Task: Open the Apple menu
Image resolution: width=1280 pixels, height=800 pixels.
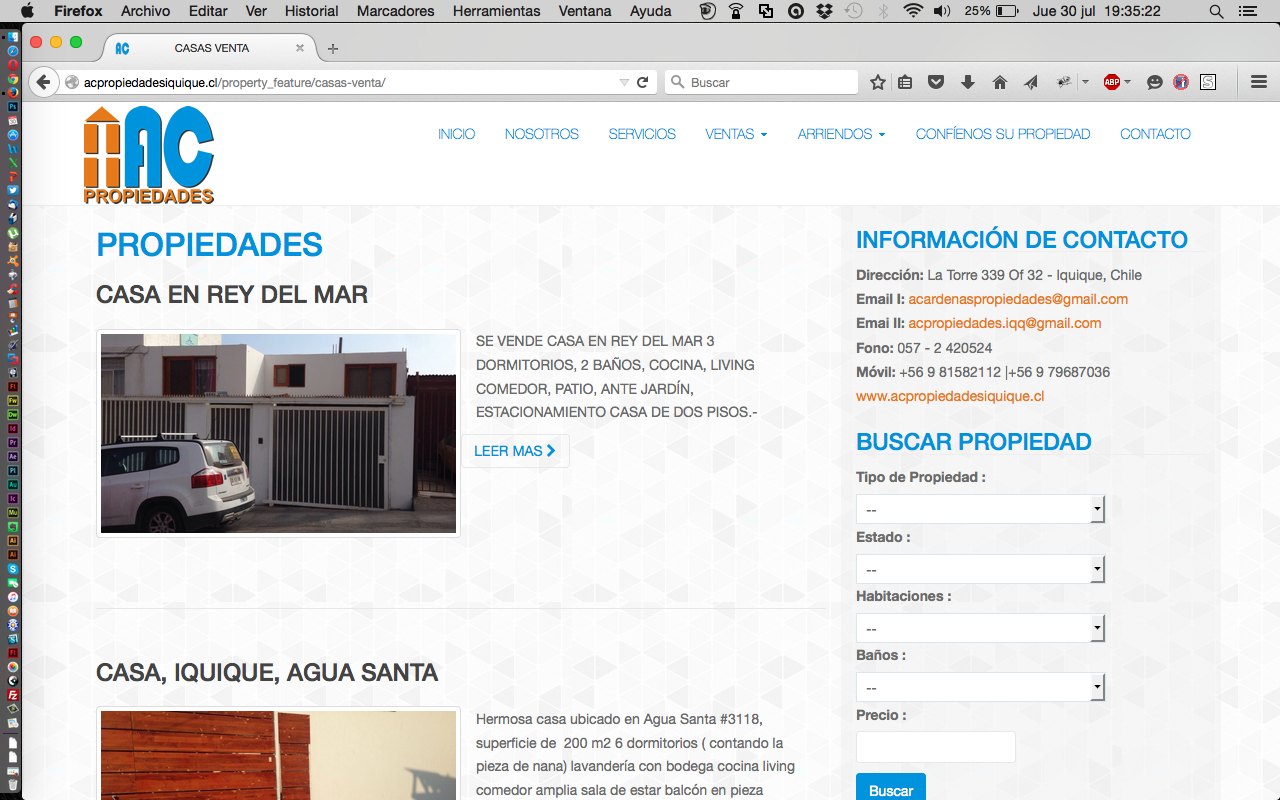Action: click(27, 11)
